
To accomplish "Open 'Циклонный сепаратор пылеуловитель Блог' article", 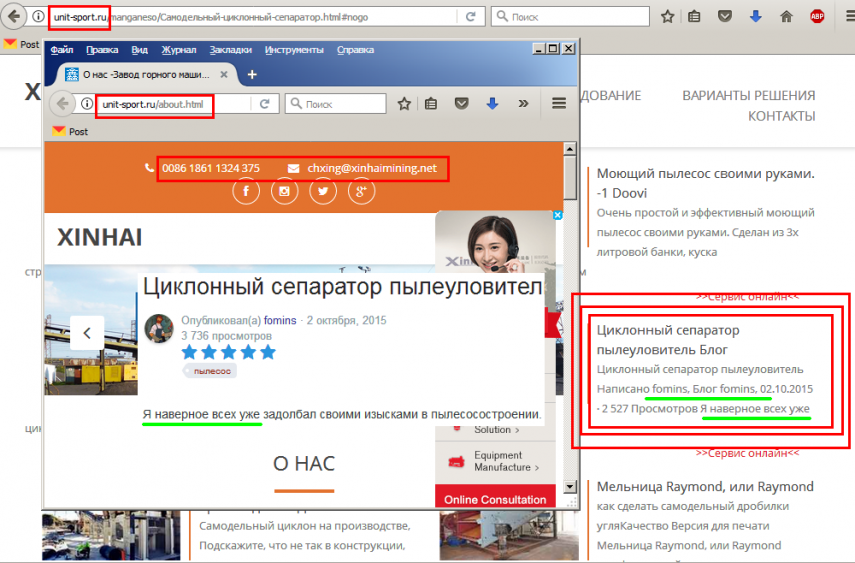I will pyautogui.click(x=668, y=340).
